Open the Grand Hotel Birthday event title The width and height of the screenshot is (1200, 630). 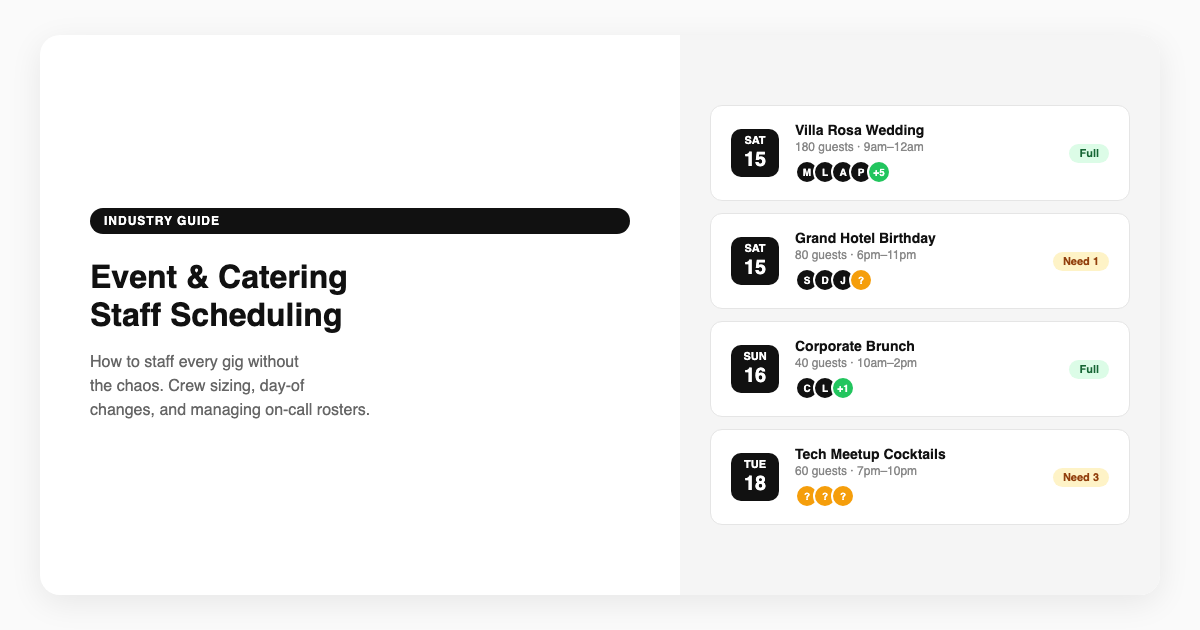865,238
